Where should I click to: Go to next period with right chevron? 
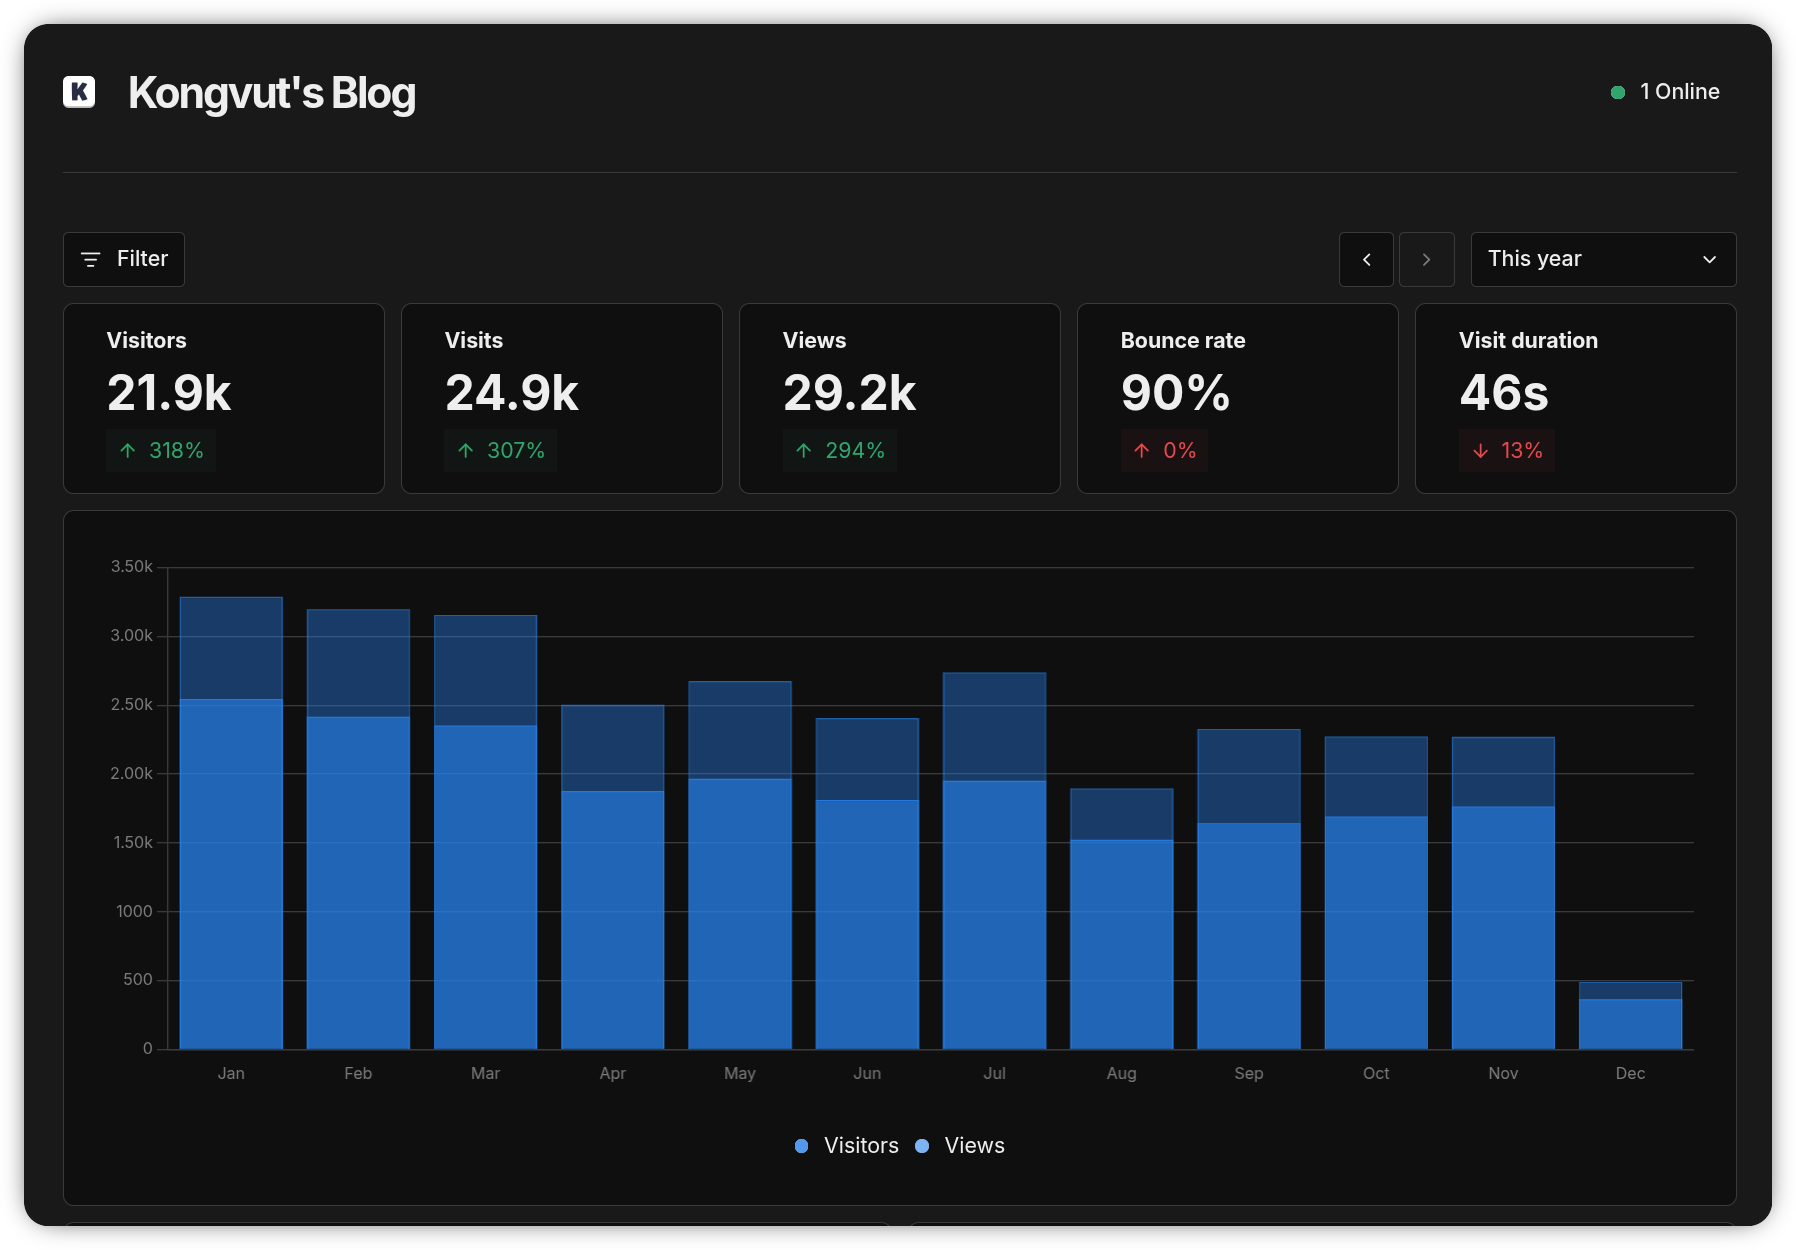pos(1426,259)
